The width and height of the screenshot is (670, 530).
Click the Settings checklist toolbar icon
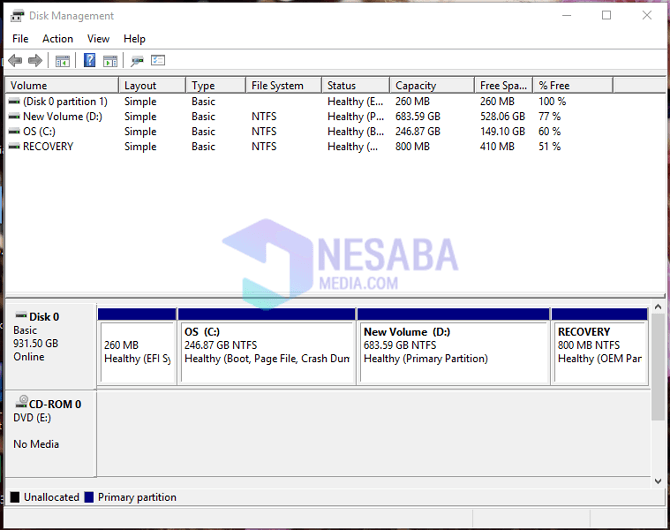pyautogui.click(x=158, y=61)
